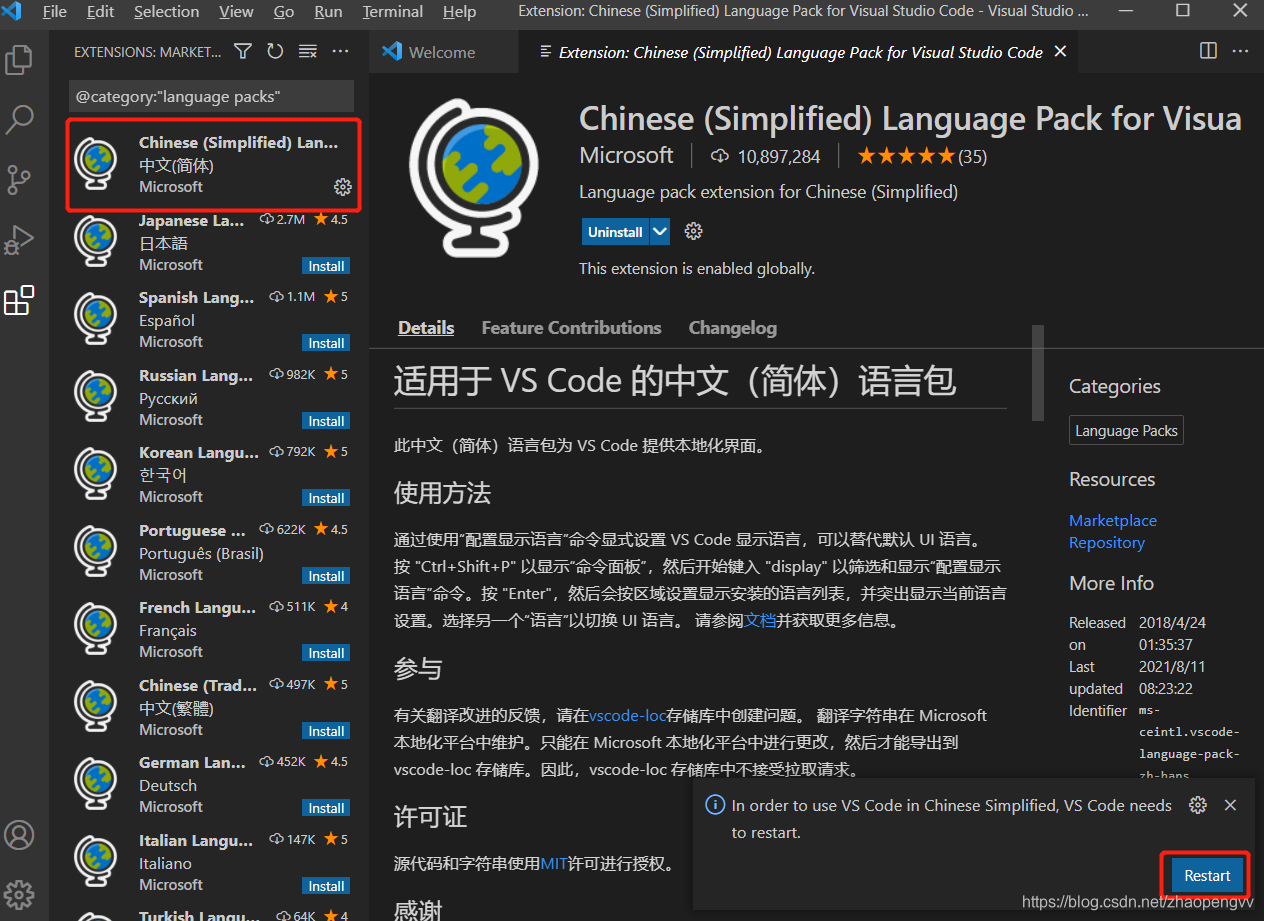The width and height of the screenshot is (1264, 921).
Task: Select the Details tab
Action: (x=426, y=328)
